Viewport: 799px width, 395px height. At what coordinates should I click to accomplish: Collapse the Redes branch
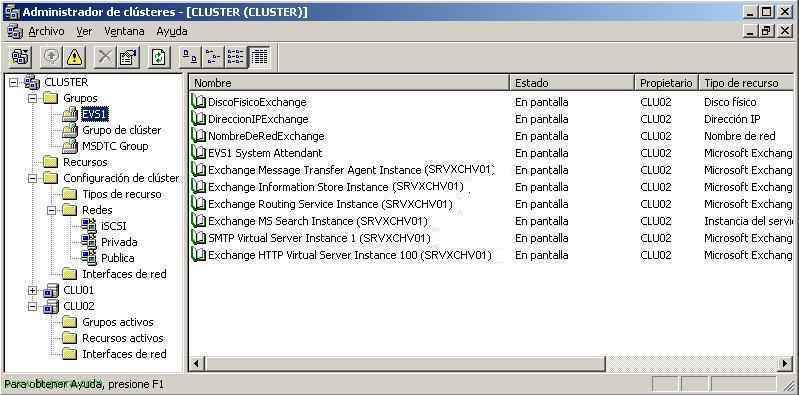[x=52, y=210]
